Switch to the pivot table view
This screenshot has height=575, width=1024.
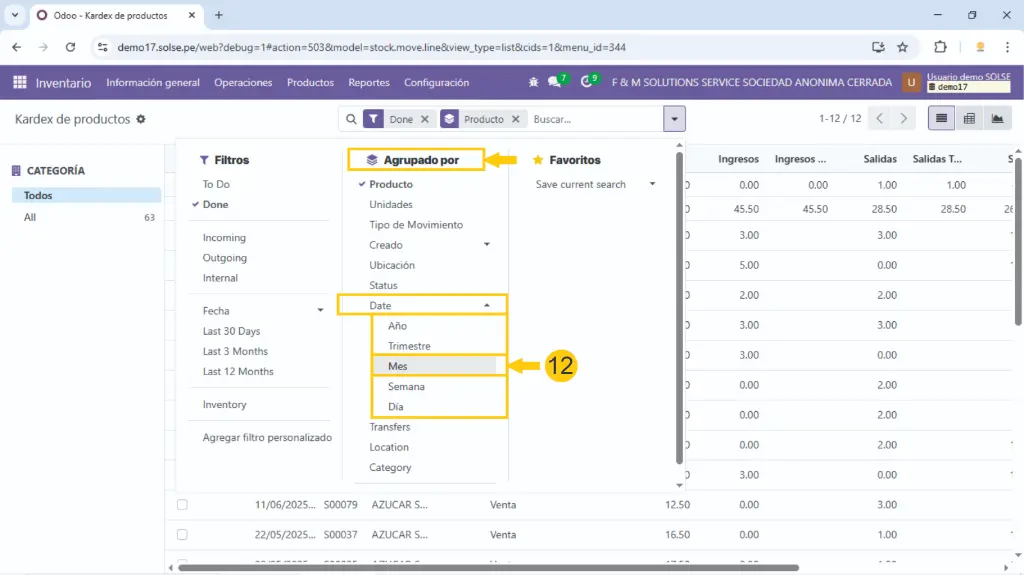(x=969, y=119)
